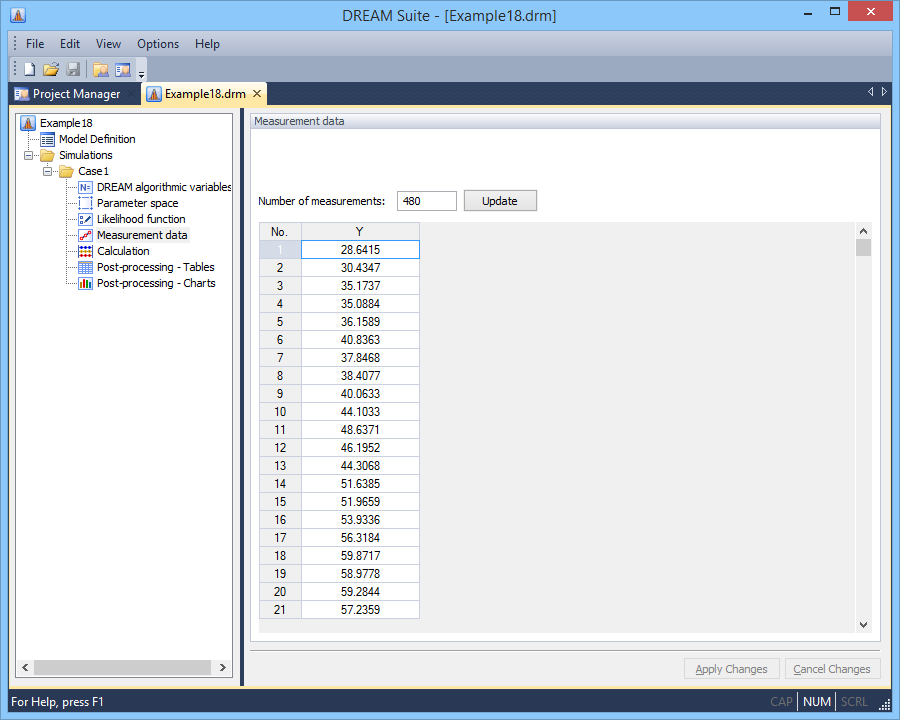Click row number 13 header
The image size is (900, 720).
(280, 466)
